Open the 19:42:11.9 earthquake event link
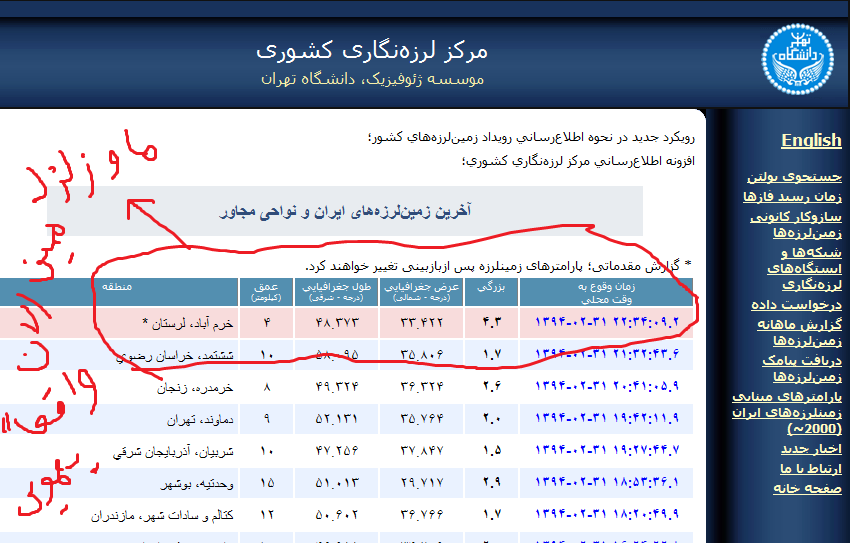 [607, 418]
